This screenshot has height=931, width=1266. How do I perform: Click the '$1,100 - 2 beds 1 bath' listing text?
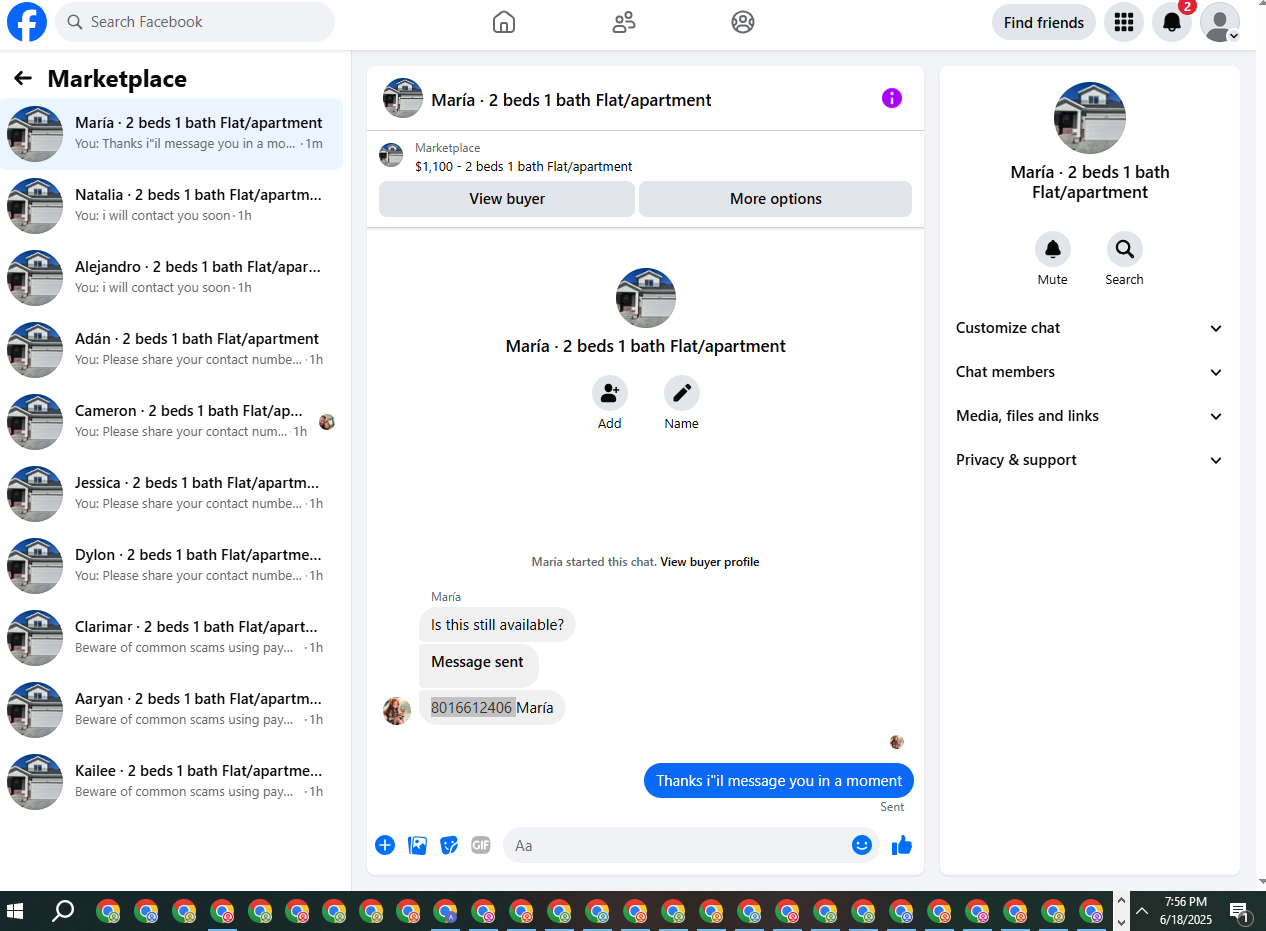coord(524,167)
